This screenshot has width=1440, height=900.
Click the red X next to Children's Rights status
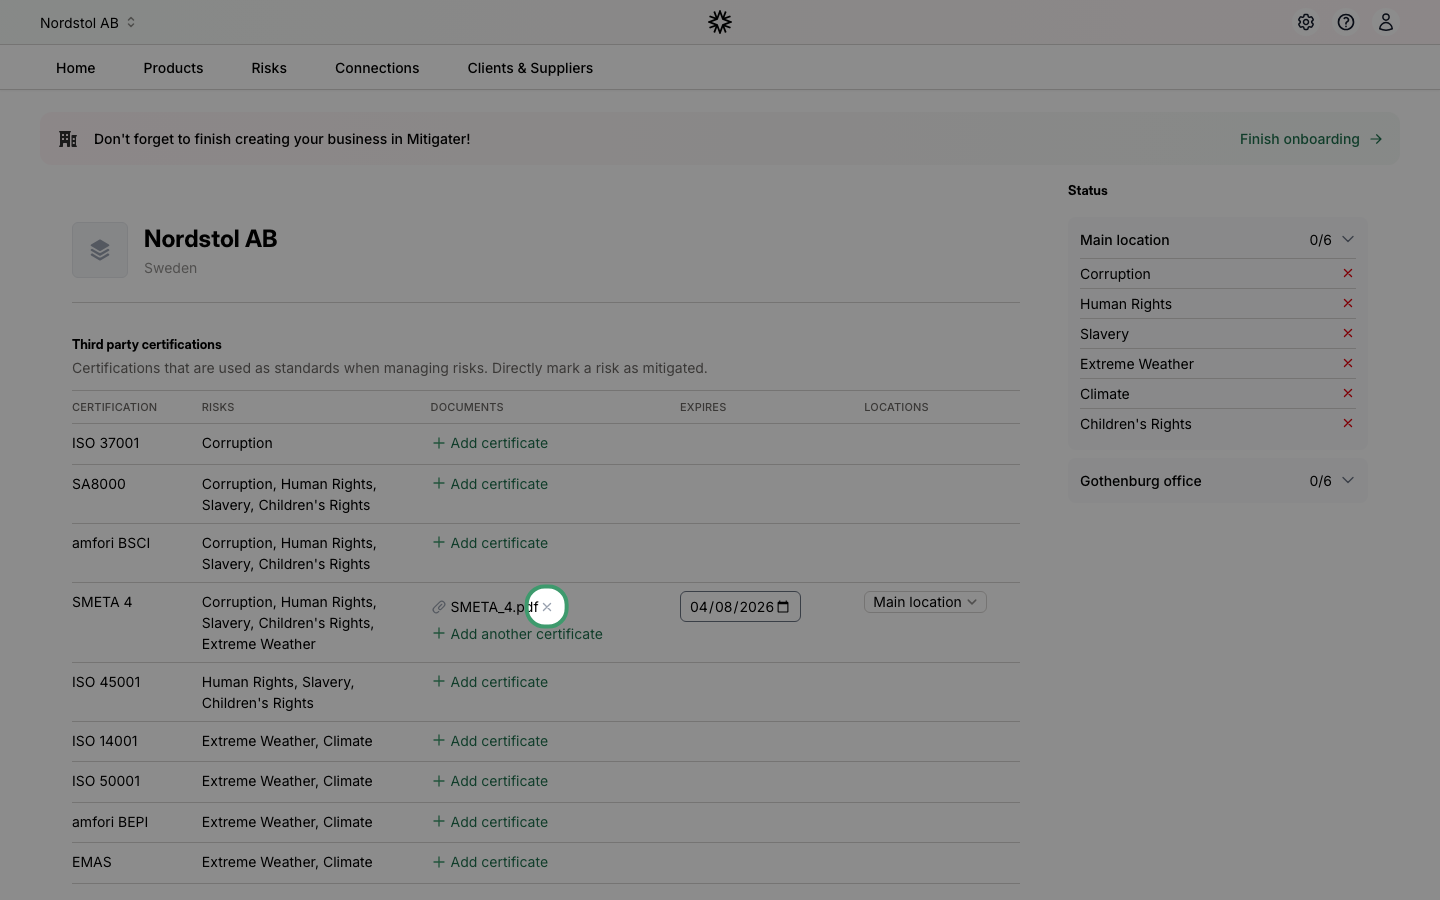coord(1348,423)
